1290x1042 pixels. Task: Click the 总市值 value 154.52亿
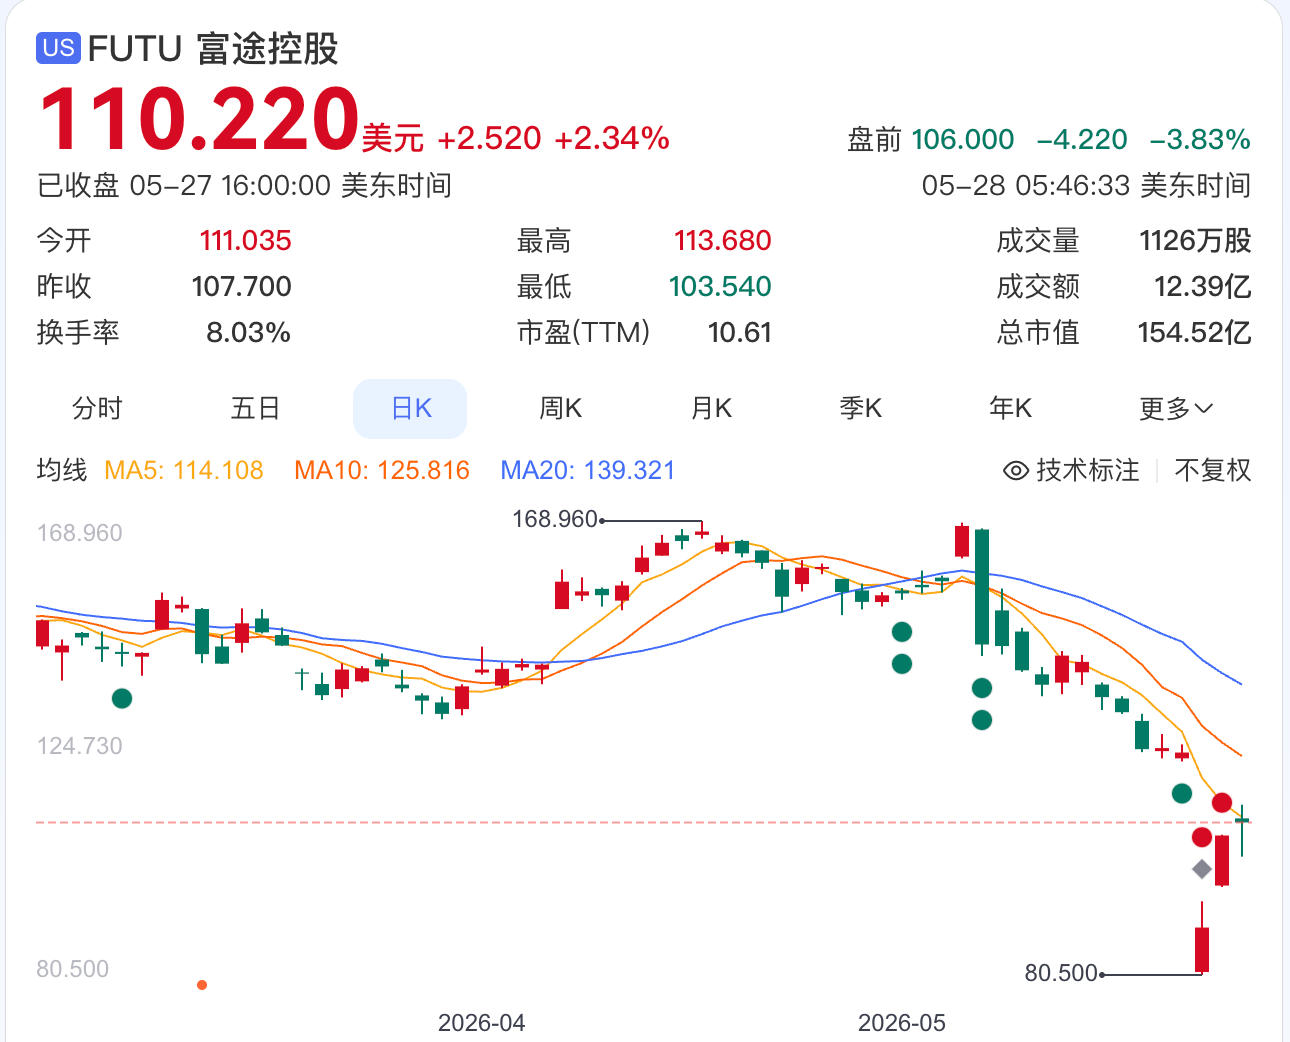click(x=1195, y=332)
